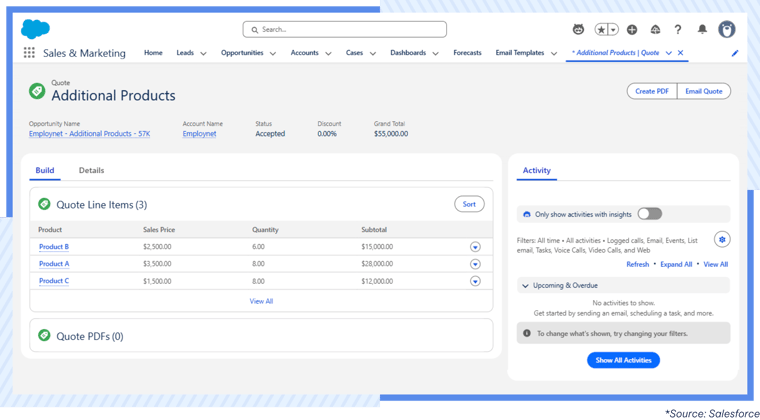The image size is (760, 420).
Task: Click the Quote PDFs tag icon
Action: click(x=44, y=335)
